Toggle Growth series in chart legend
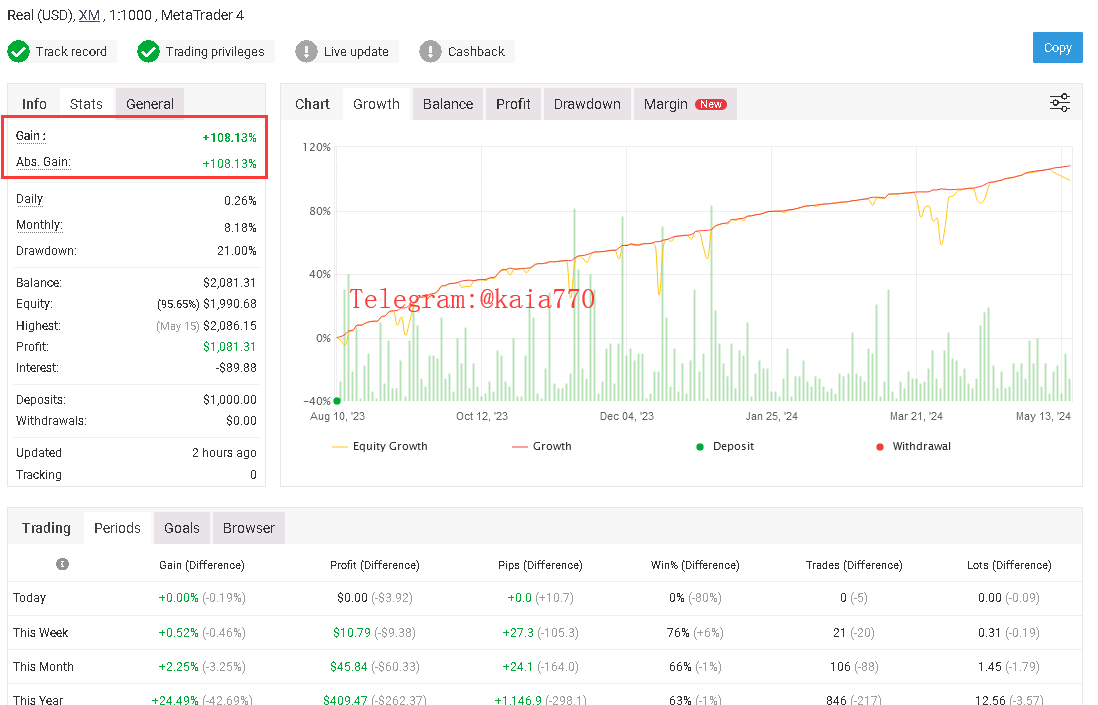The width and height of the screenshot is (1098, 705). [542, 446]
